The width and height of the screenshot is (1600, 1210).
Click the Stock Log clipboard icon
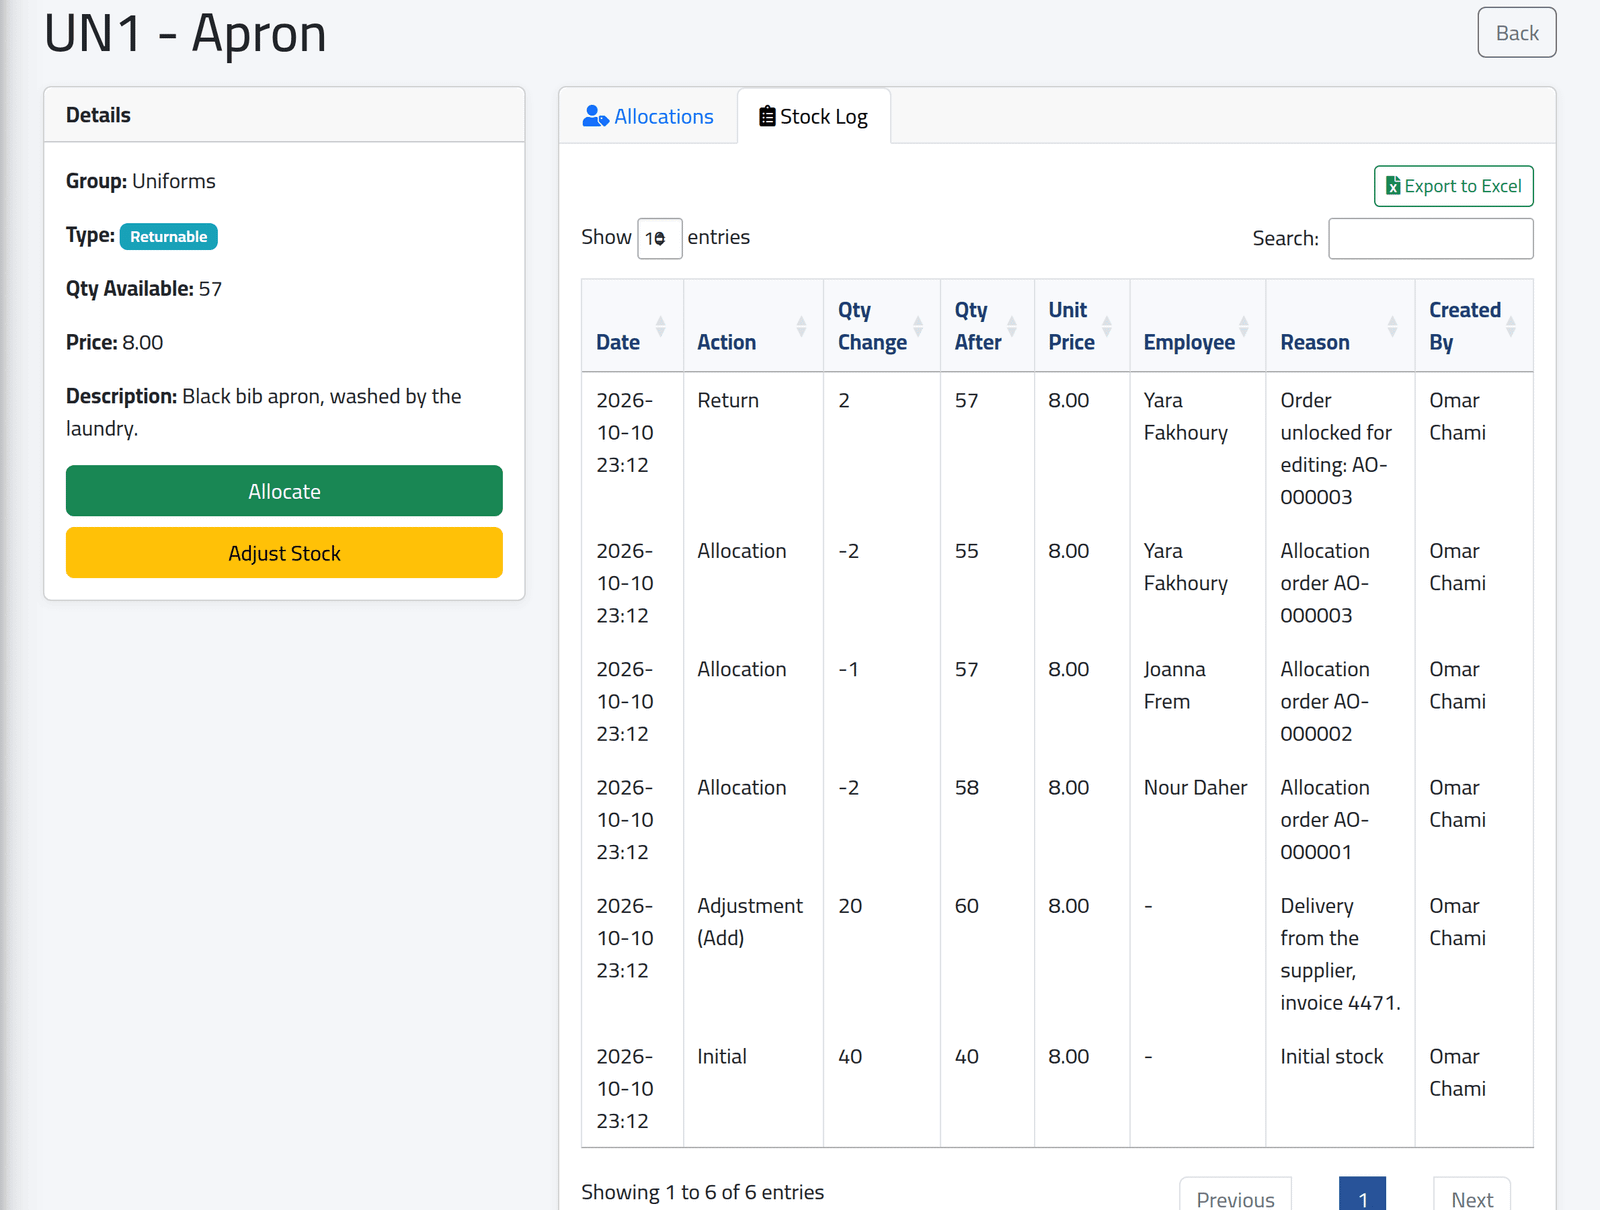767,117
